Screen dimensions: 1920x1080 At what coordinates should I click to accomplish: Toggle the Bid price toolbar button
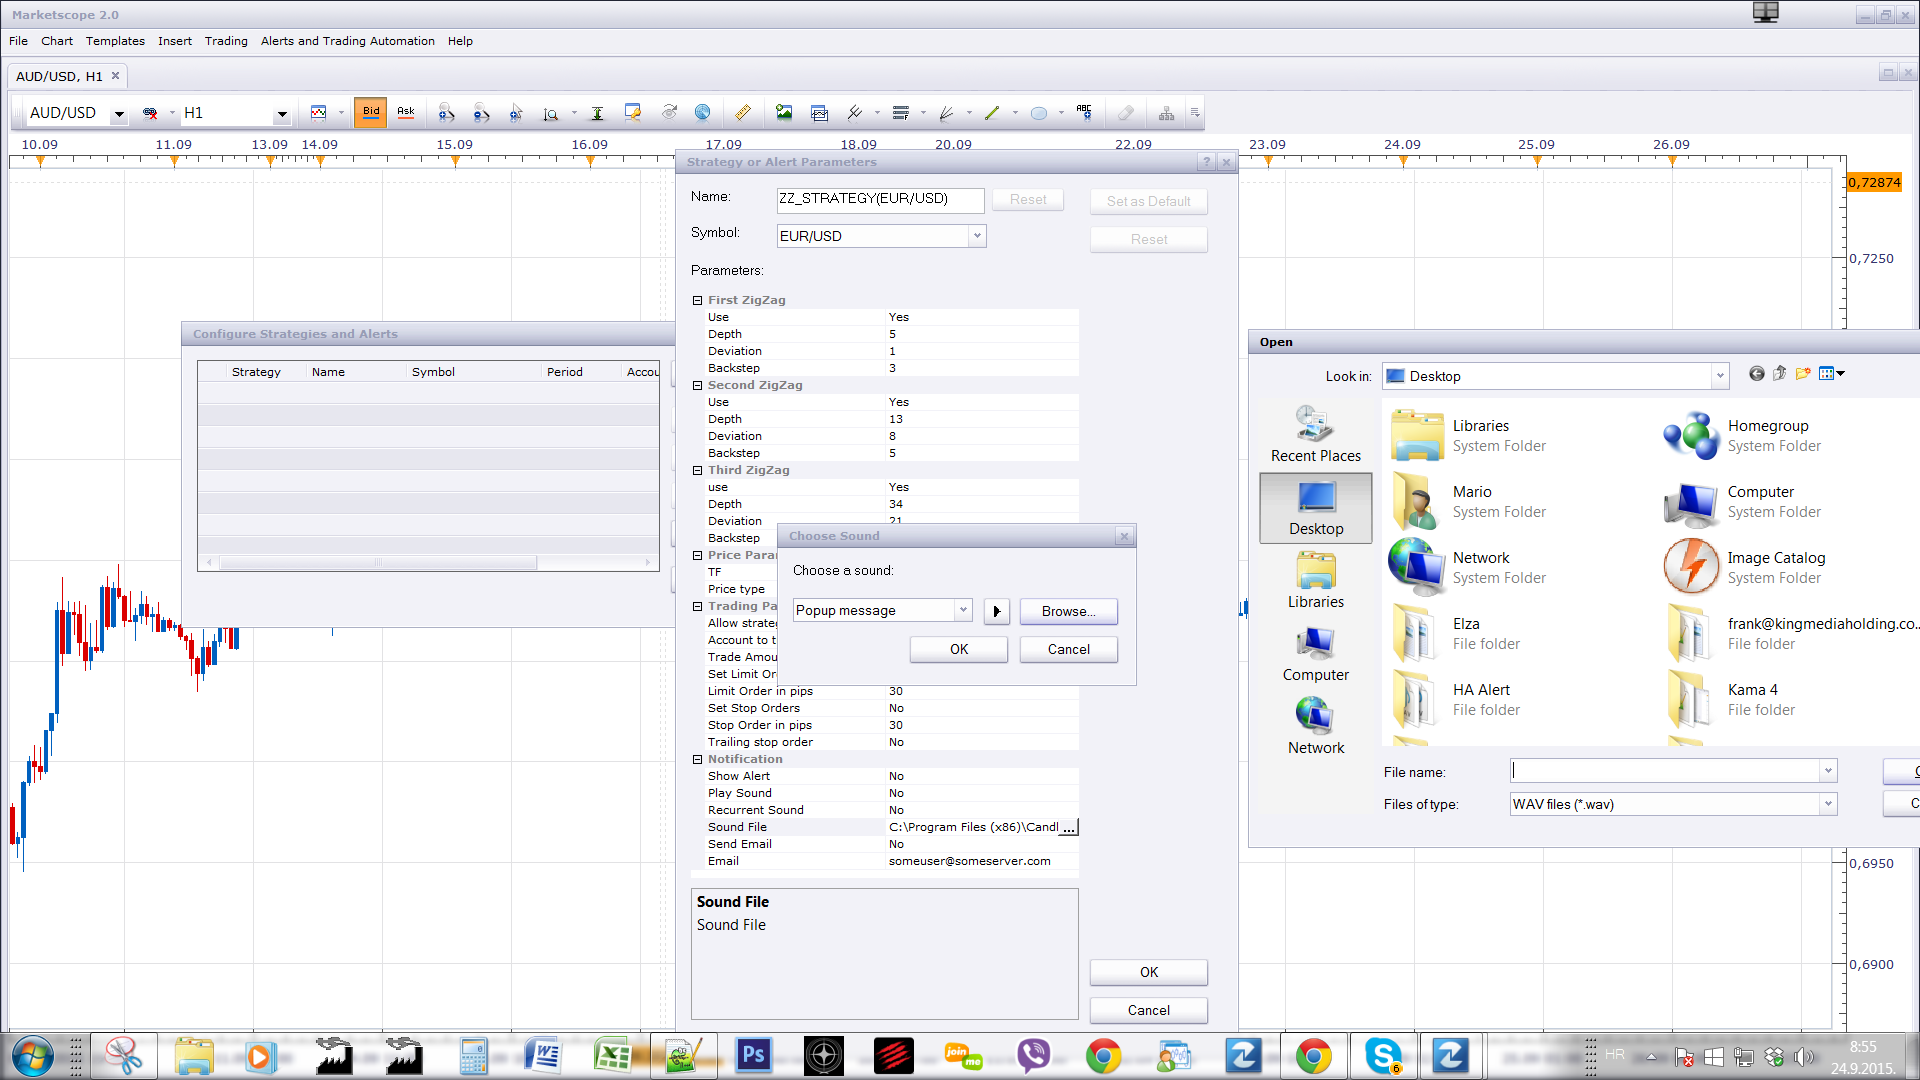tap(371, 113)
